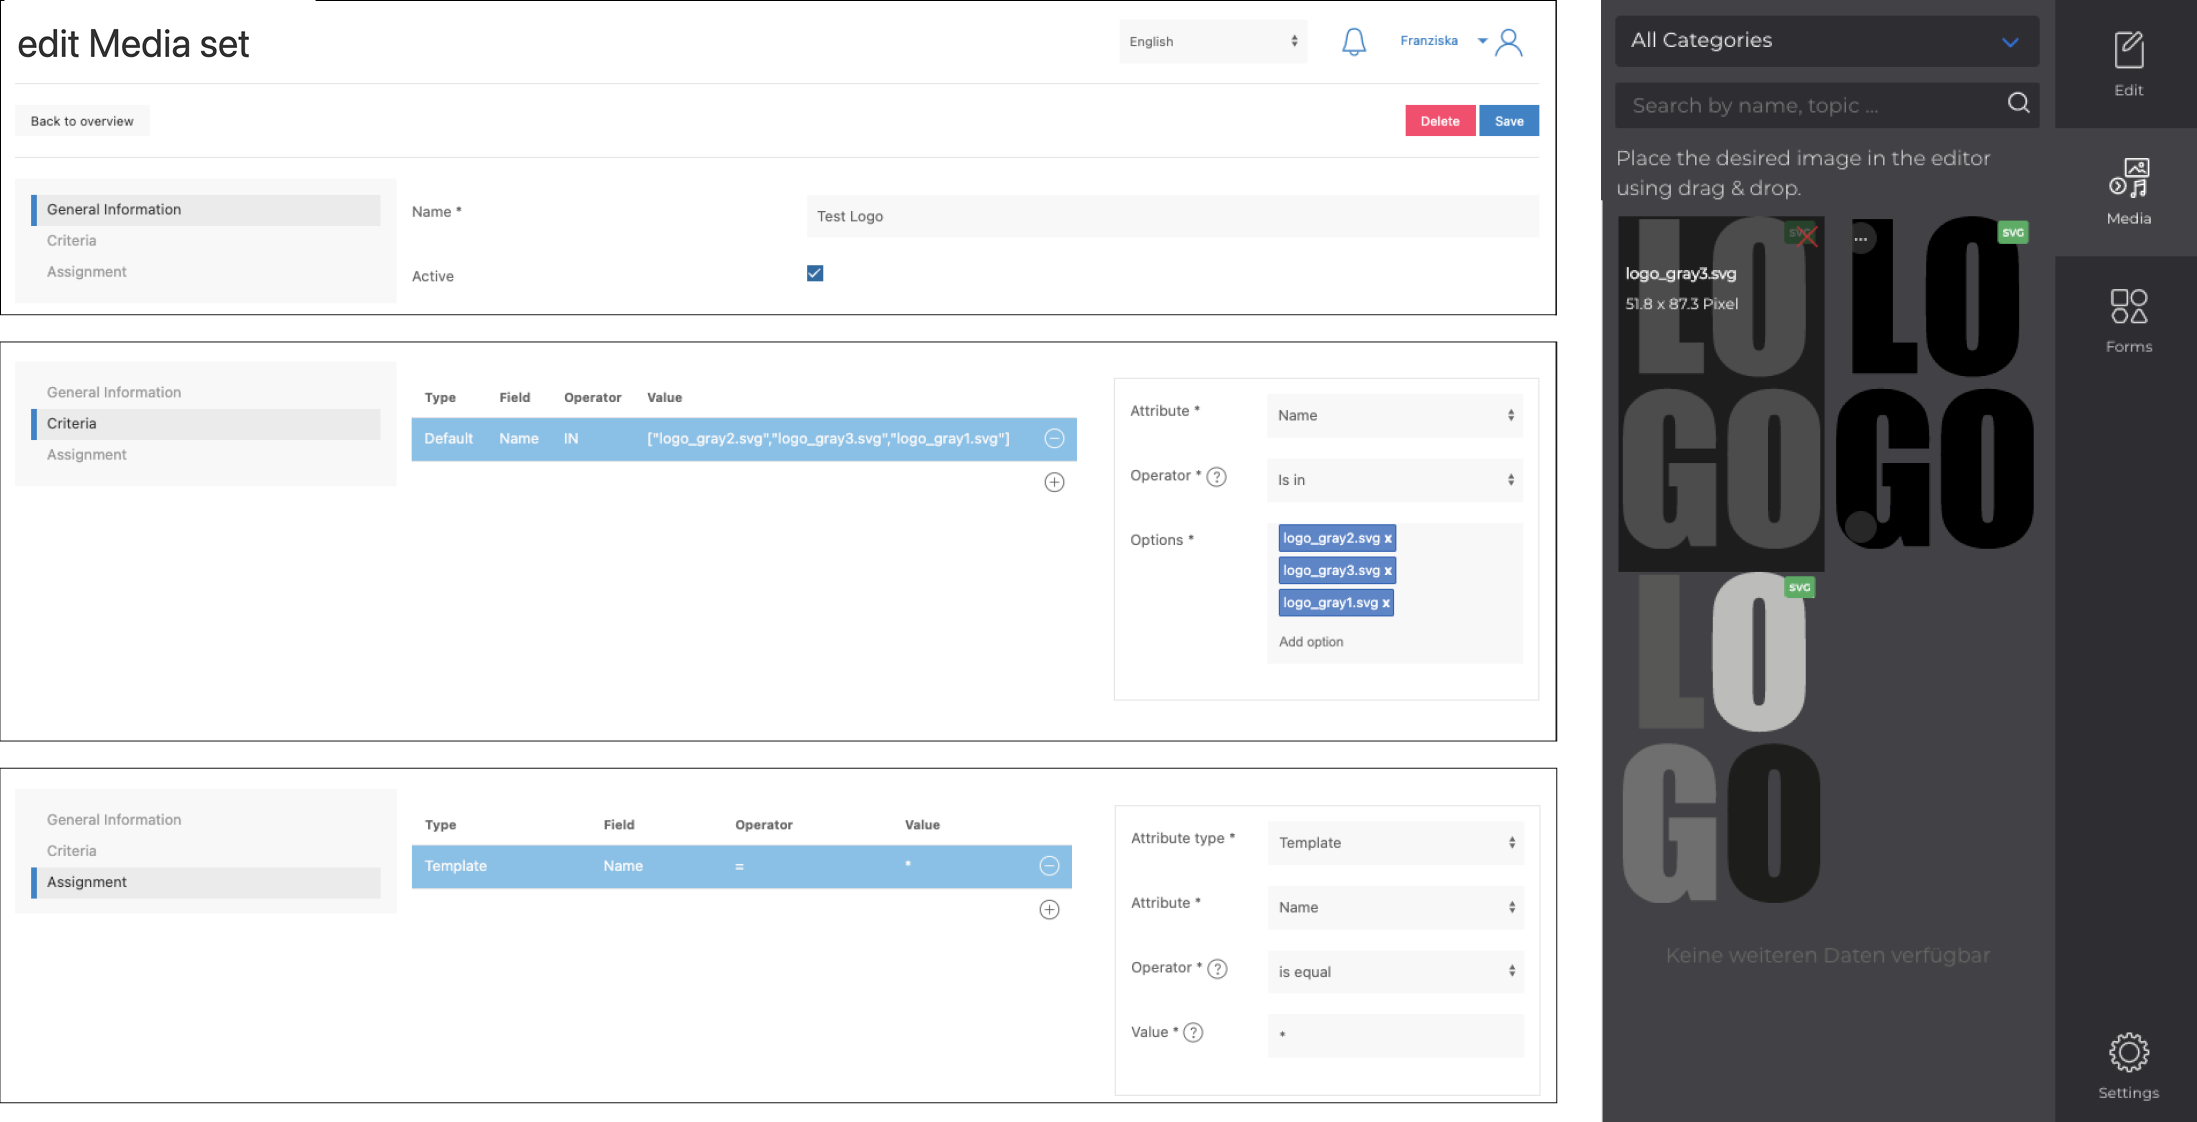2197x1122 pixels.
Task: Click the Test Logo name field
Action: [x=1172, y=216]
